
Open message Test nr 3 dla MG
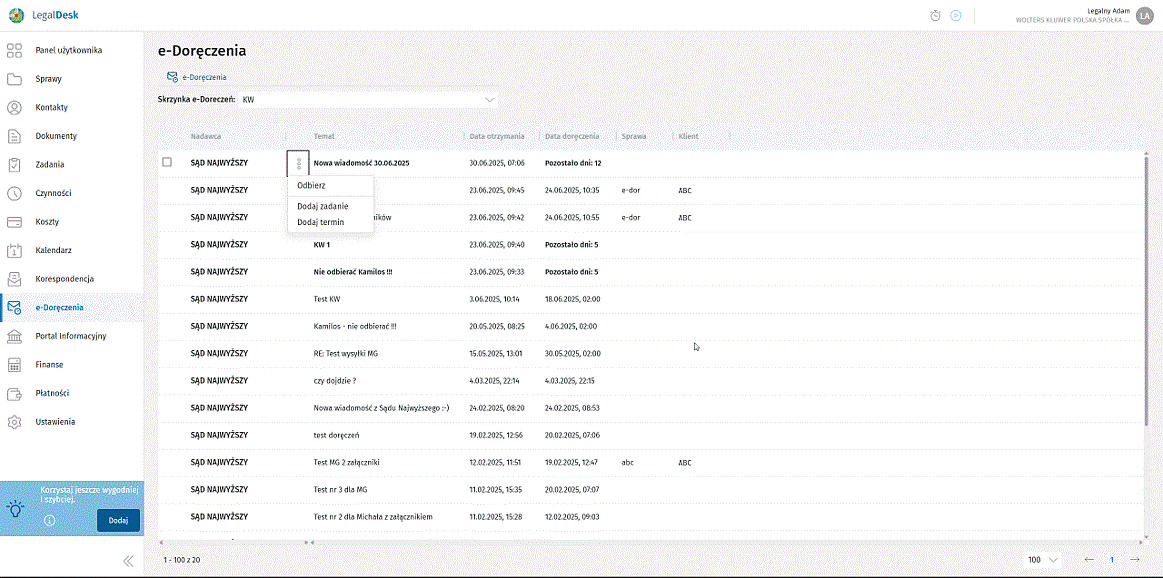click(342, 490)
